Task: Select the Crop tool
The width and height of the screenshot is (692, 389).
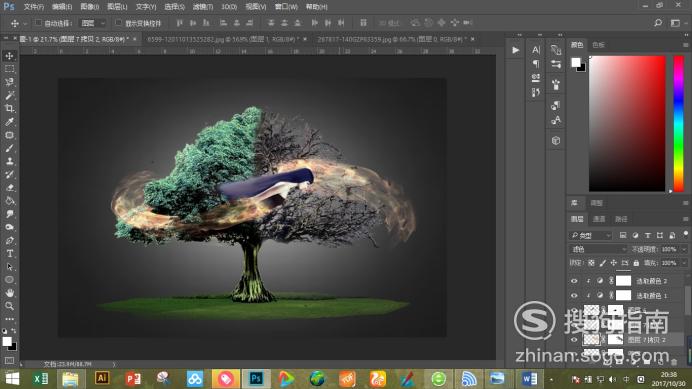Action: 9,109
